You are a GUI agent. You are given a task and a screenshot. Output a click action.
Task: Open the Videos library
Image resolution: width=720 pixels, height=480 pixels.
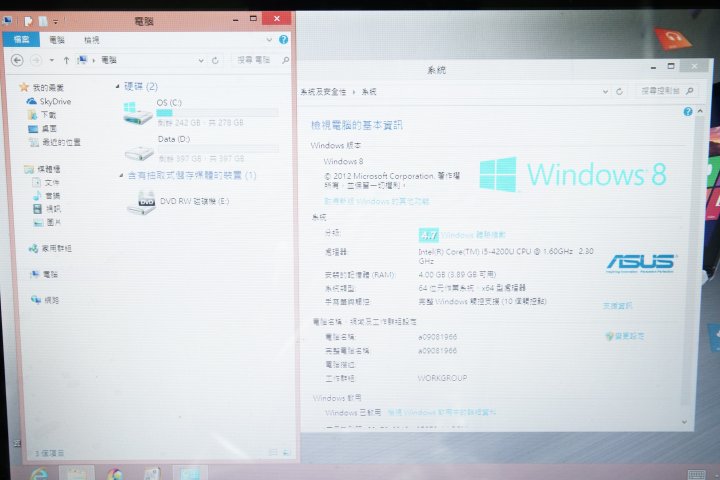(x=47, y=209)
